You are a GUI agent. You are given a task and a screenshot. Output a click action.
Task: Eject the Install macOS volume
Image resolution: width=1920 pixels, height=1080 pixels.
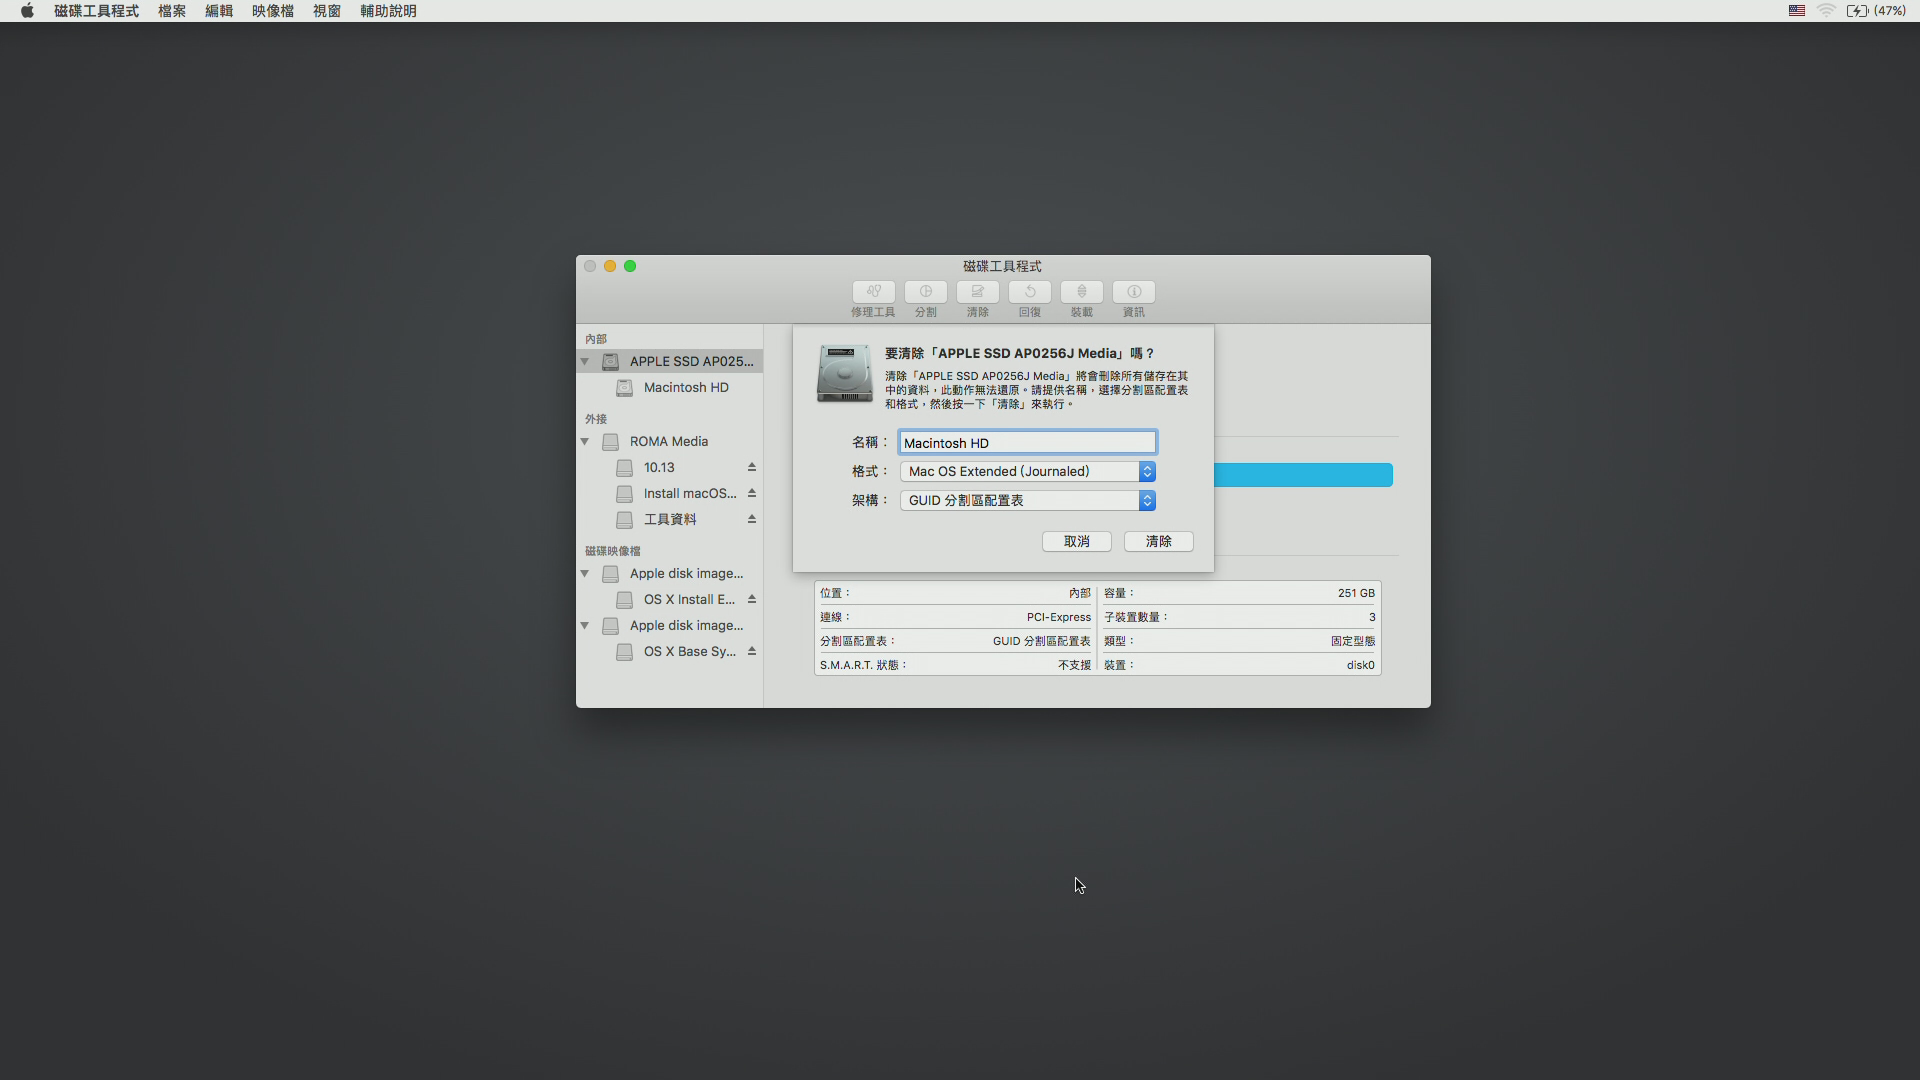[x=752, y=493]
